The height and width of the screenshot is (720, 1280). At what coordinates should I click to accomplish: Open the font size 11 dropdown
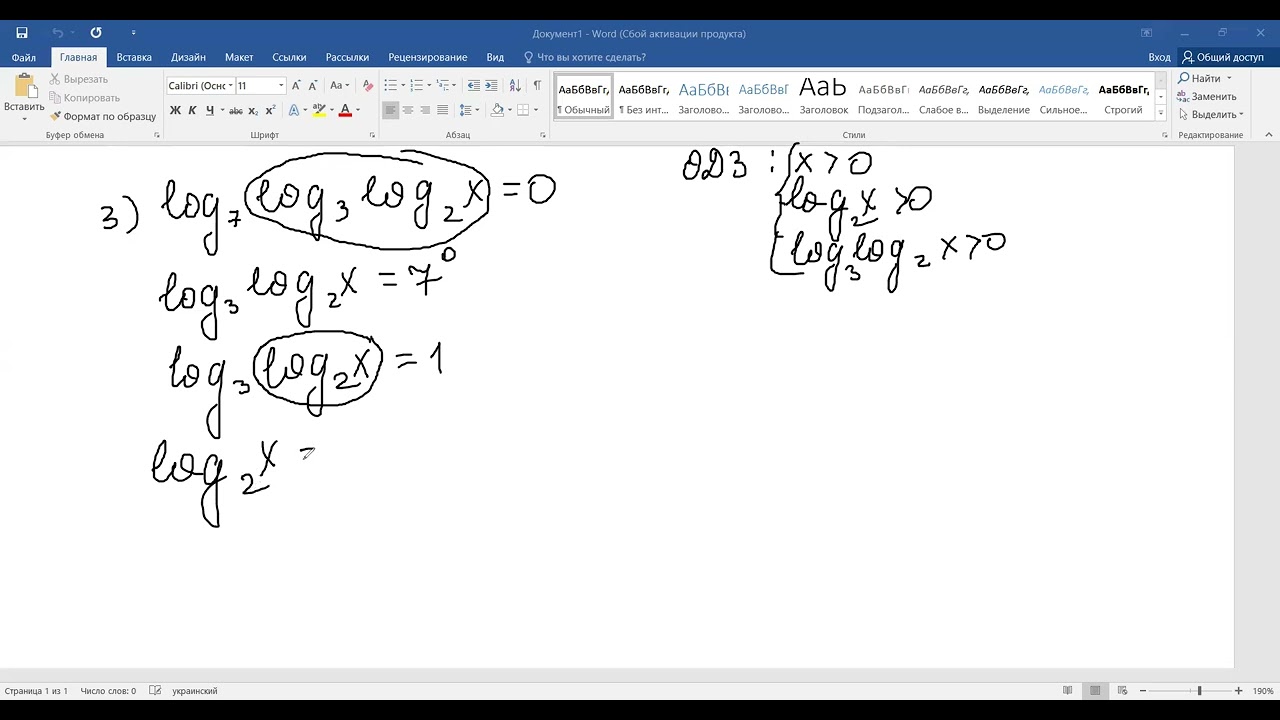[x=281, y=86]
